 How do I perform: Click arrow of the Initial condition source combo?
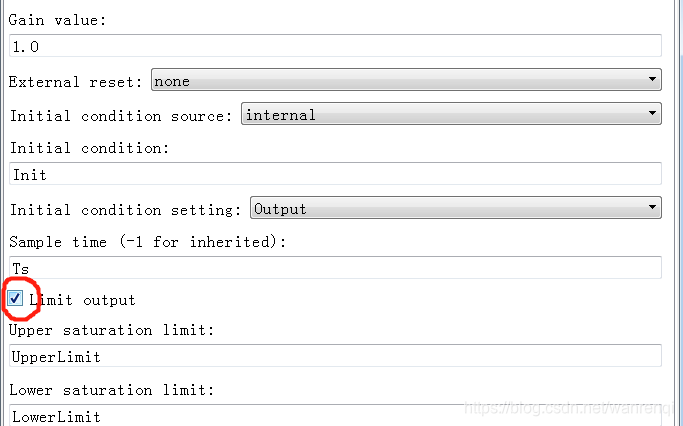click(x=652, y=114)
